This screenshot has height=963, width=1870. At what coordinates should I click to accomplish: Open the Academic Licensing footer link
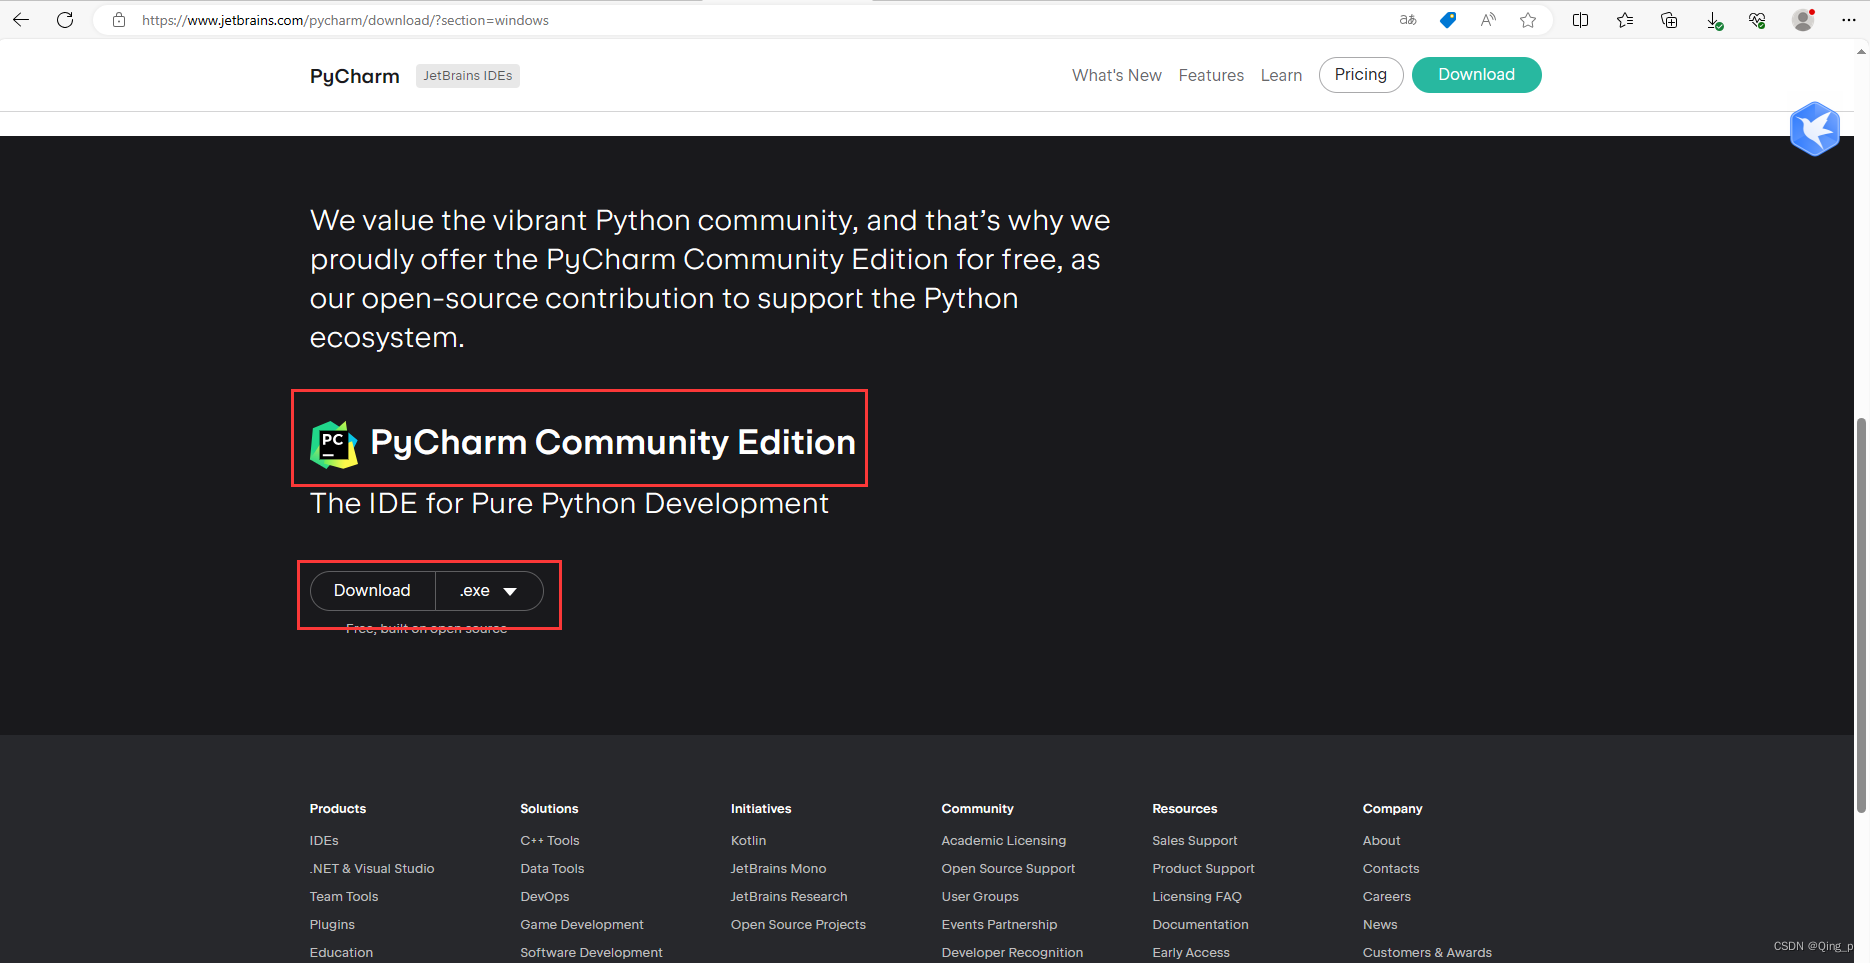tap(1003, 841)
